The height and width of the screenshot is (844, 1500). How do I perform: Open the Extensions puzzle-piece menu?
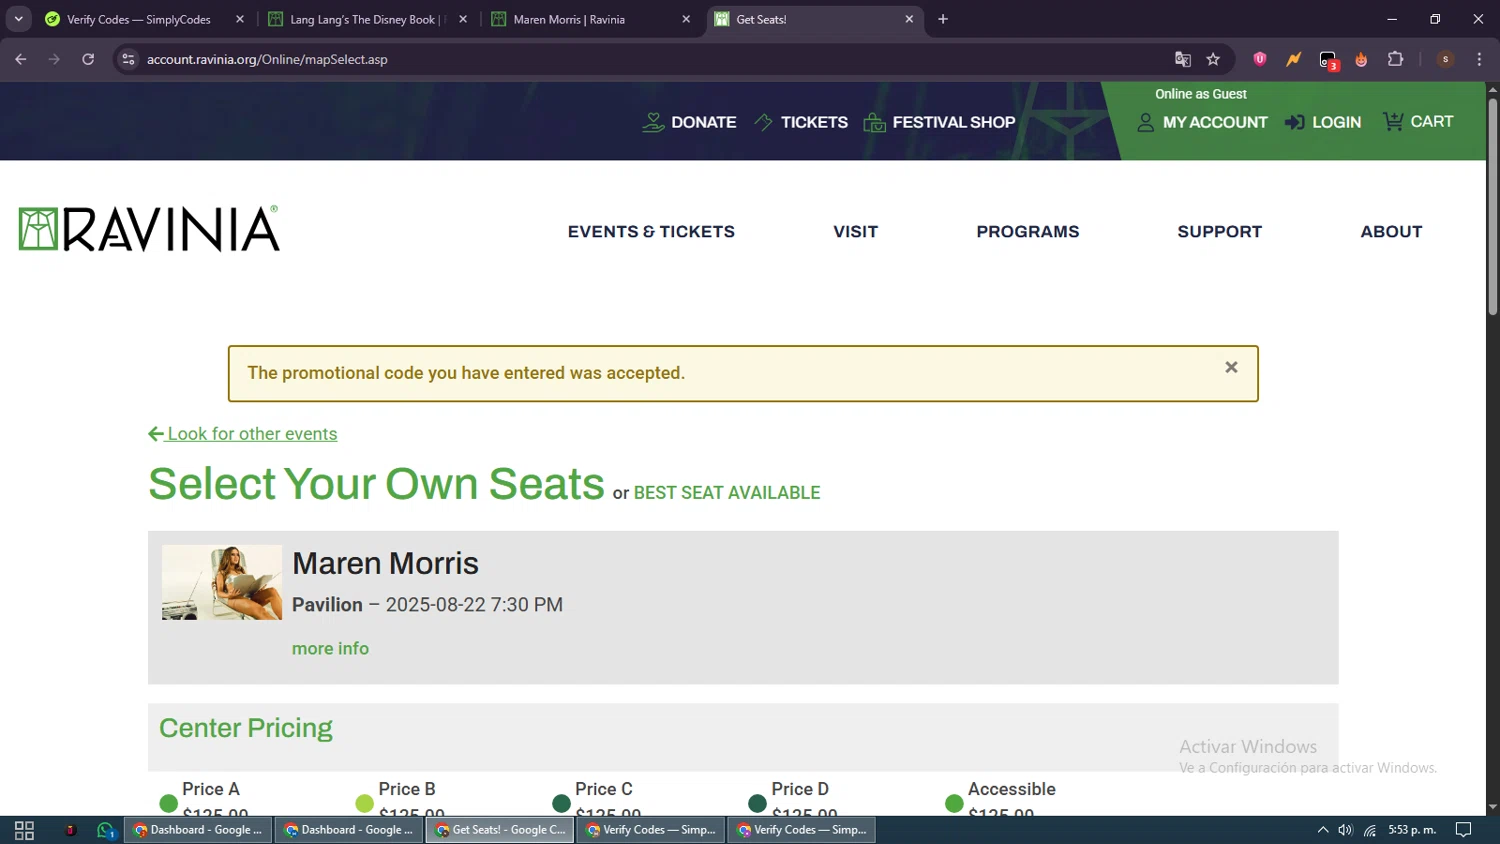1396,59
